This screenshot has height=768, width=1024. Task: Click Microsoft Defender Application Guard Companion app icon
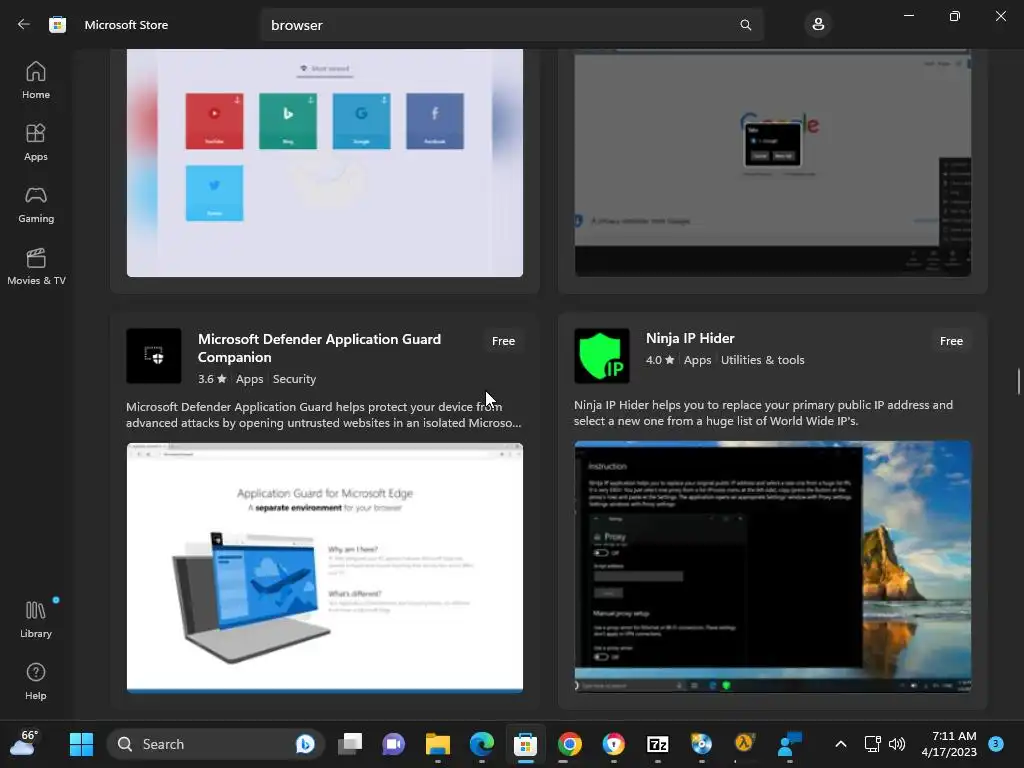(153, 356)
